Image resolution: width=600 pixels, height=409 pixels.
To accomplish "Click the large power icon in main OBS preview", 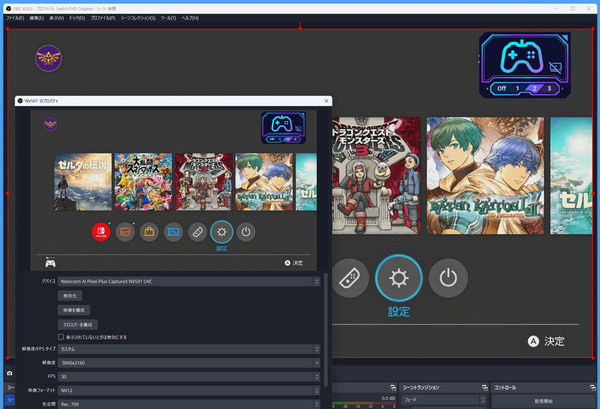I will 448,278.
